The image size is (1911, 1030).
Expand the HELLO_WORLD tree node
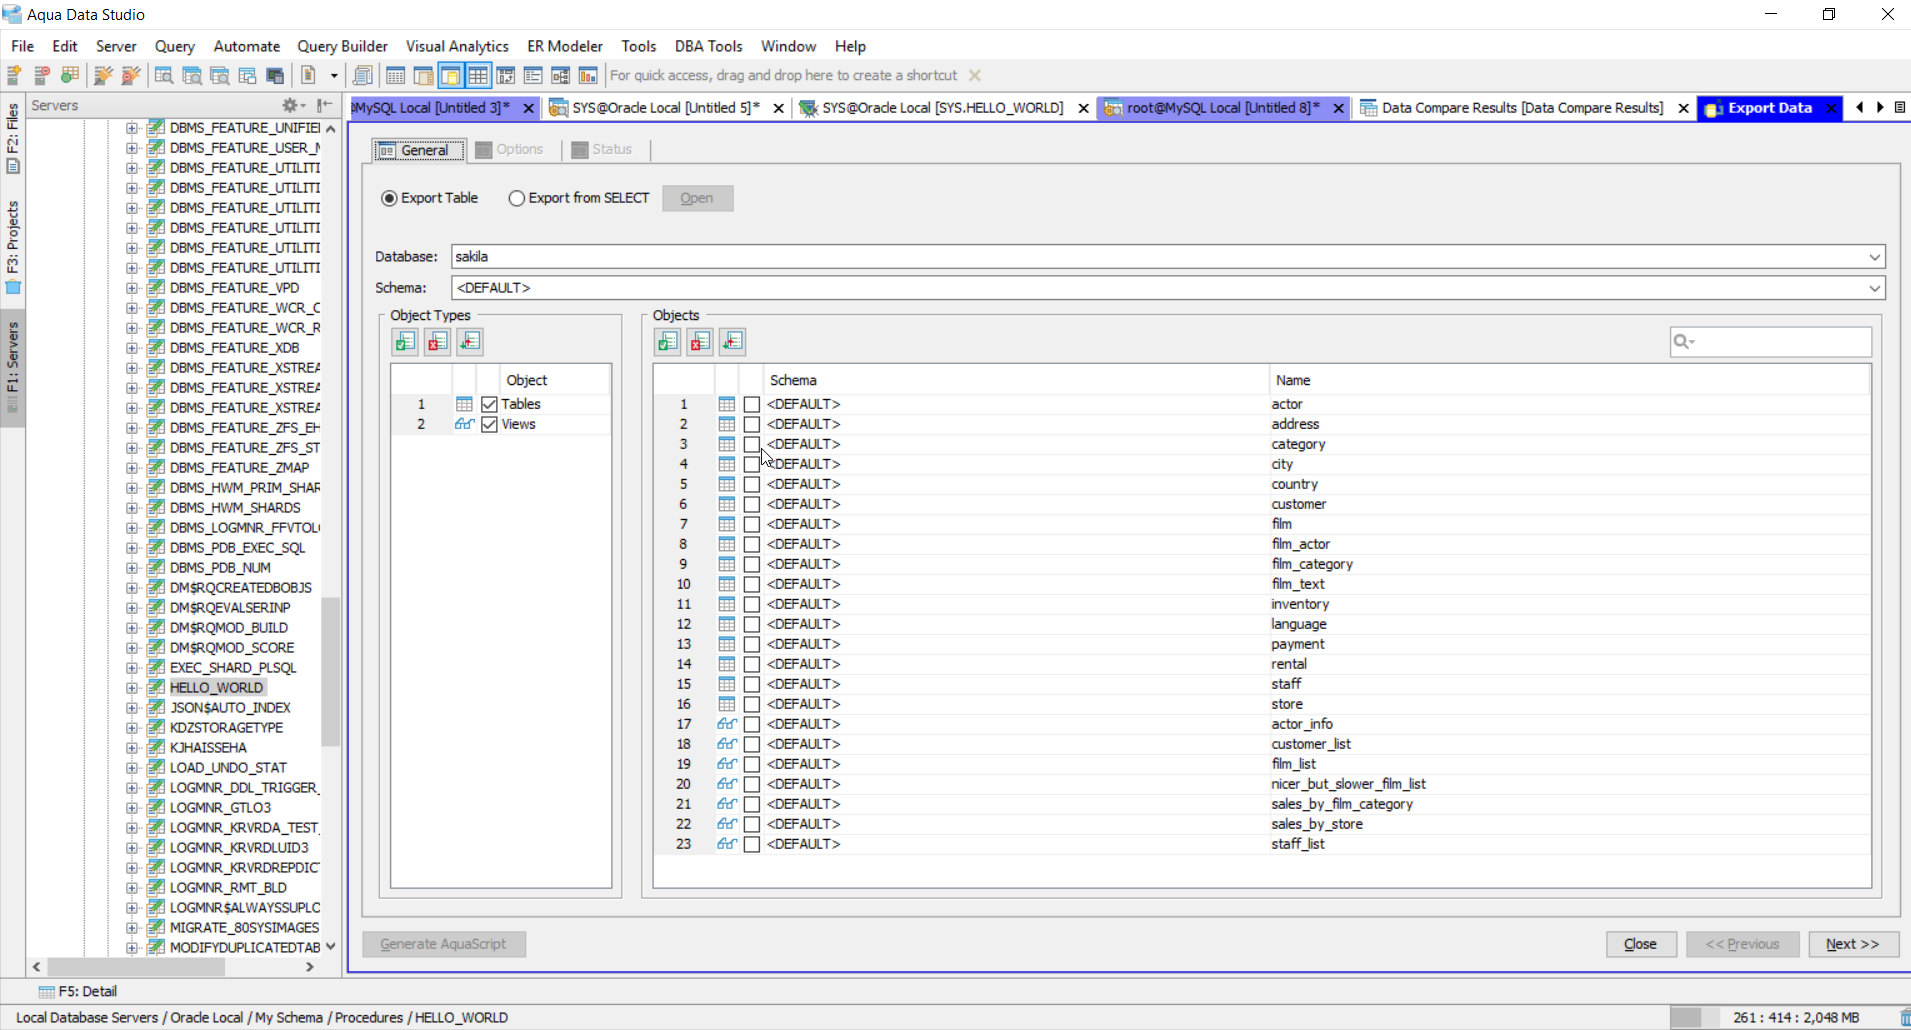point(132,688)
